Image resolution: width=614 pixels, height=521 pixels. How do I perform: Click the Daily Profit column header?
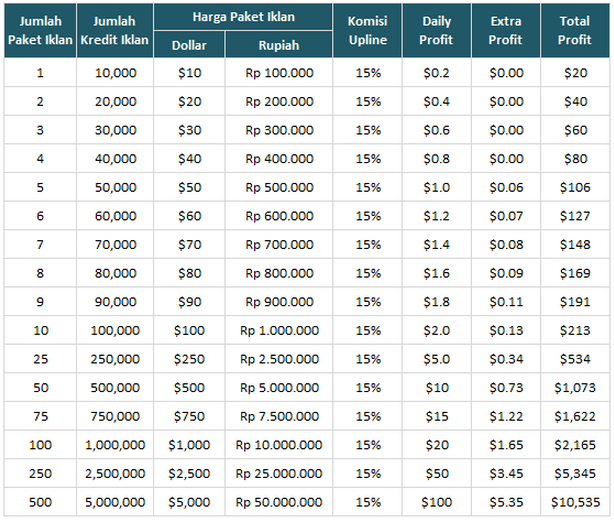437,31
